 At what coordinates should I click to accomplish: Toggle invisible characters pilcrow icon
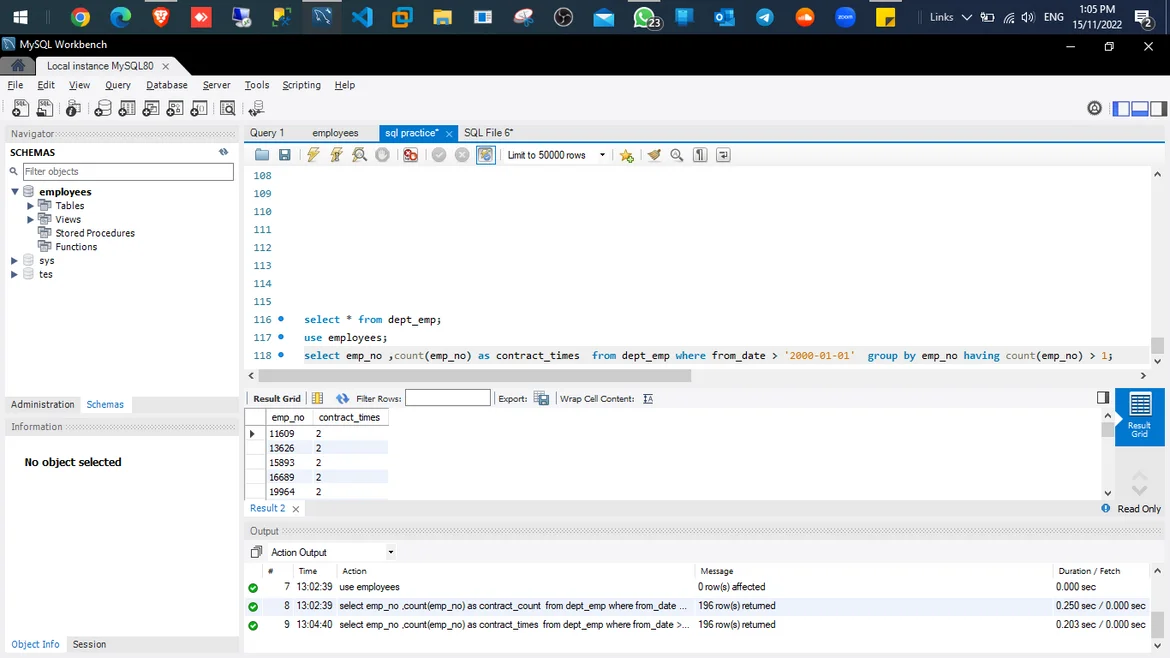click(700, 155)
